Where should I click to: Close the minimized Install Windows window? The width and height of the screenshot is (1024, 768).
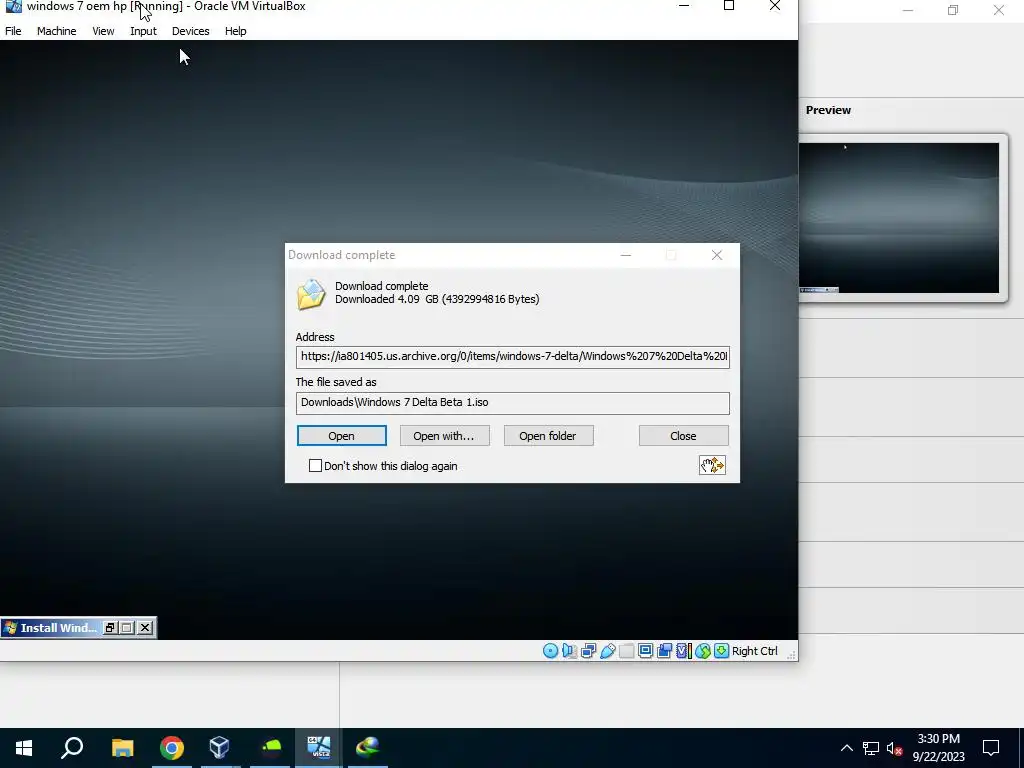point(145,628)
